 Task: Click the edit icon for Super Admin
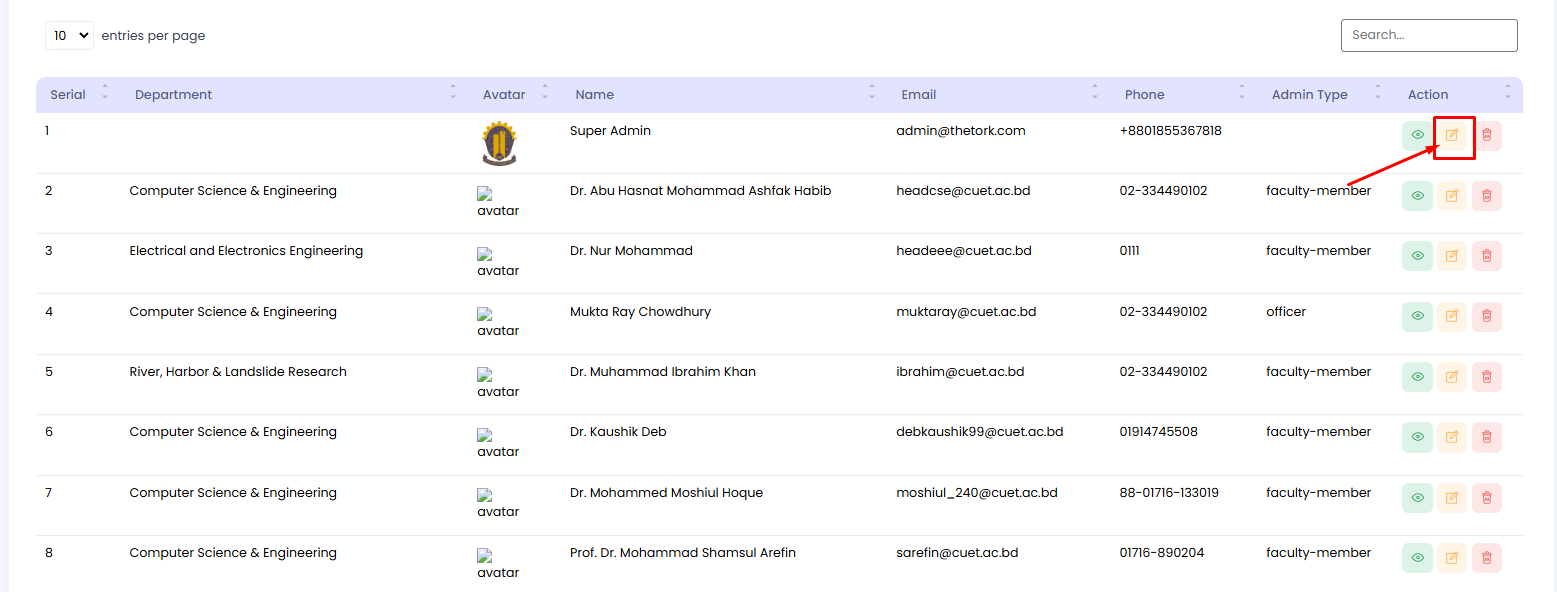coord(1452,135)
